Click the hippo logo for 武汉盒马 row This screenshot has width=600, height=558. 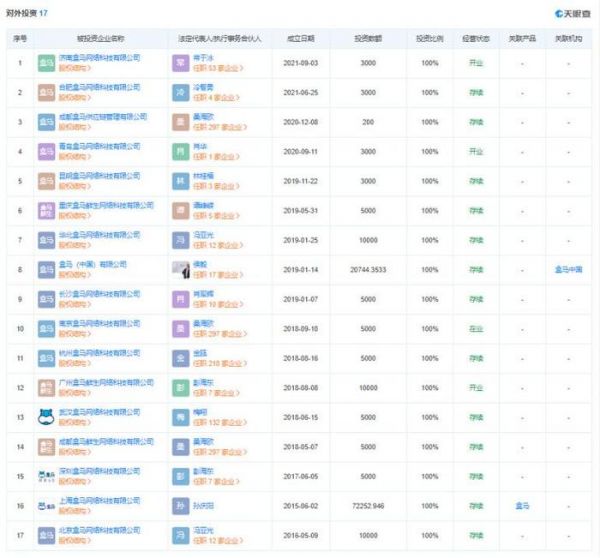click(x=46, y=418)
